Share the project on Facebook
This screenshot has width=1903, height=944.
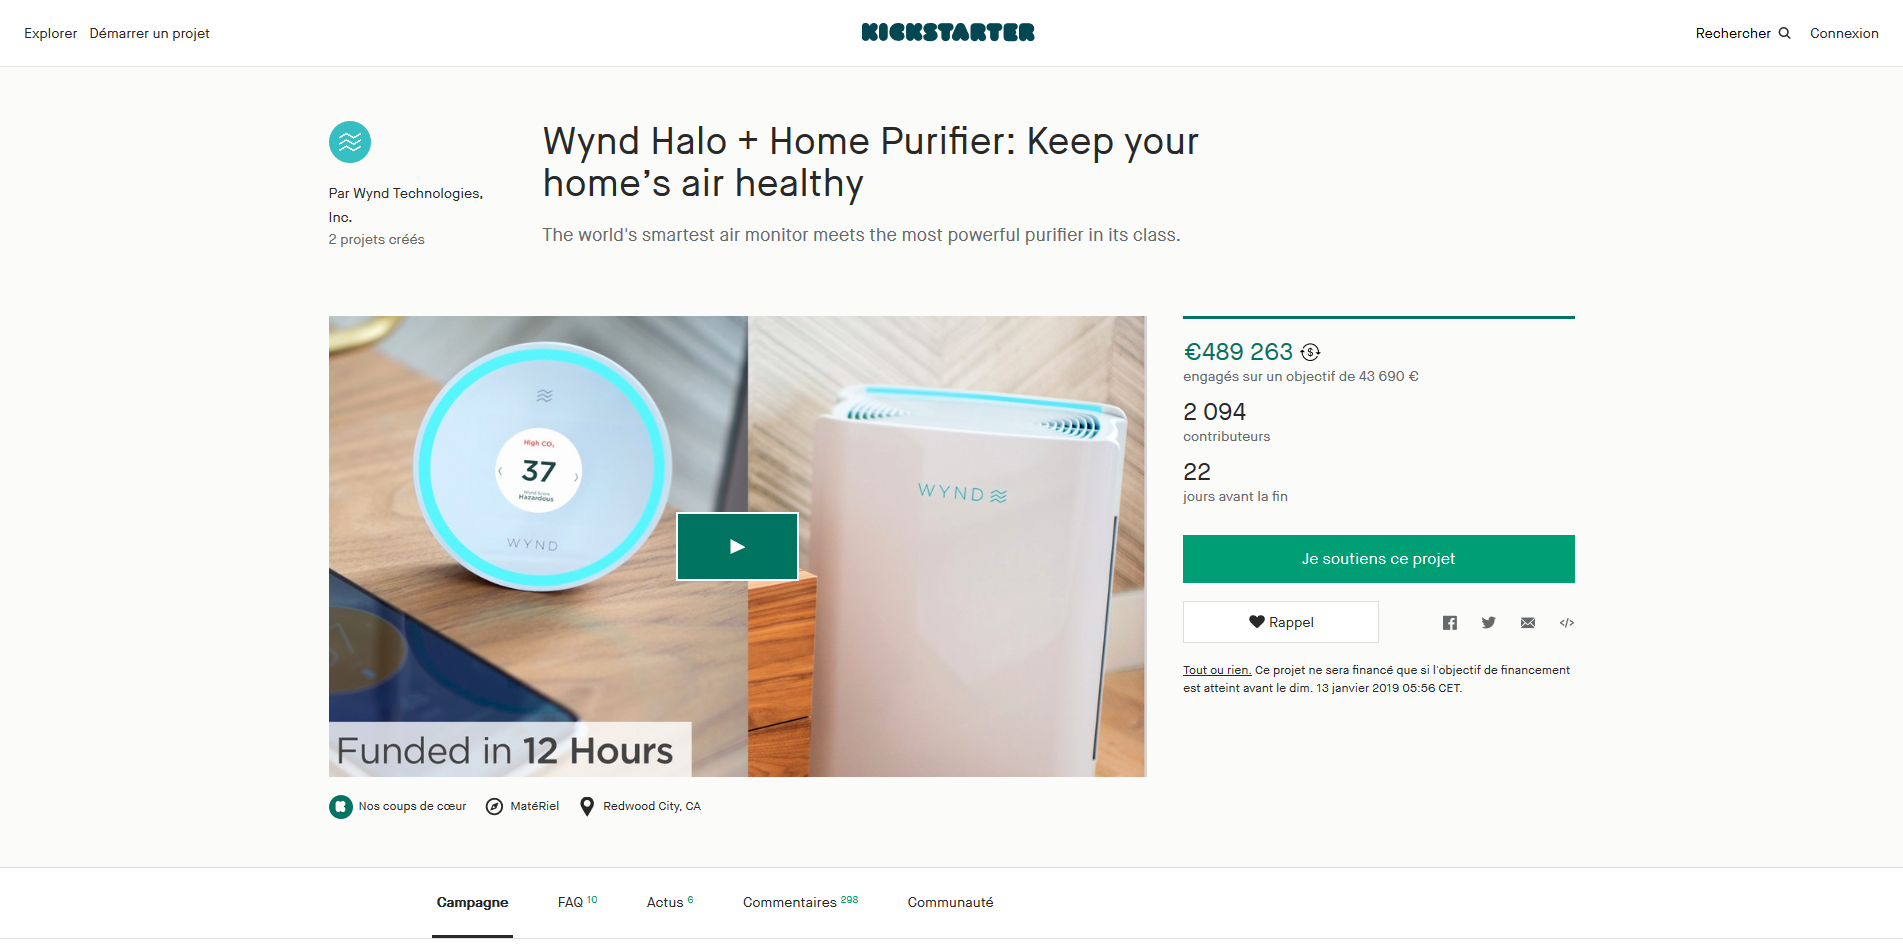(1449, 623)
